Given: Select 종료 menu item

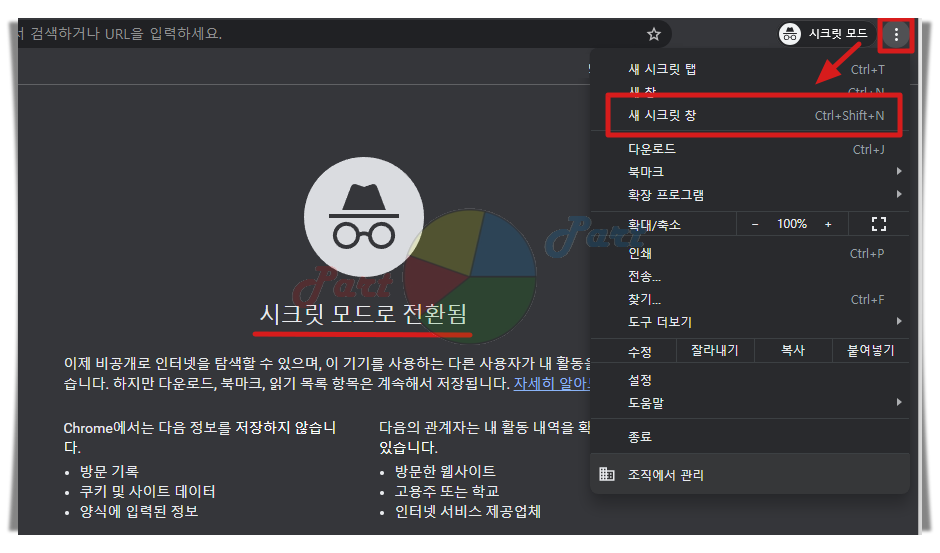Looking at the screenshot, I should pos(749,437).
